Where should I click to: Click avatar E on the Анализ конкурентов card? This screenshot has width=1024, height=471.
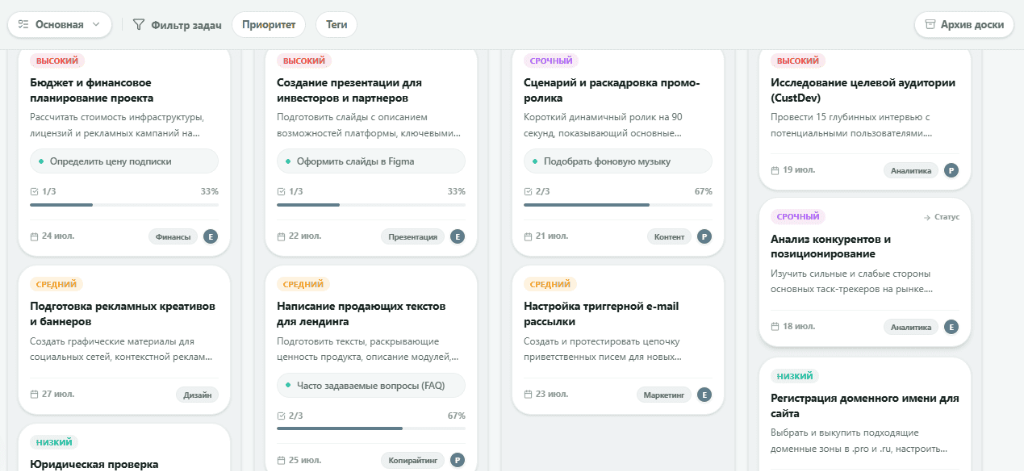(x=951, y=327)
